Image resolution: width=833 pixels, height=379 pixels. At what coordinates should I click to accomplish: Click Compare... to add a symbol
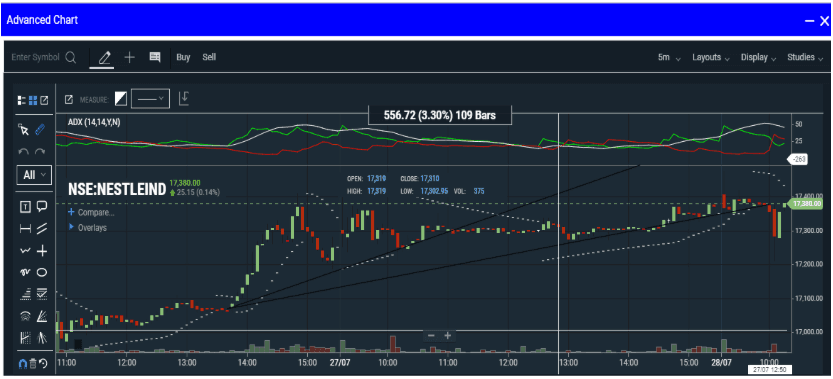point(91,213)
